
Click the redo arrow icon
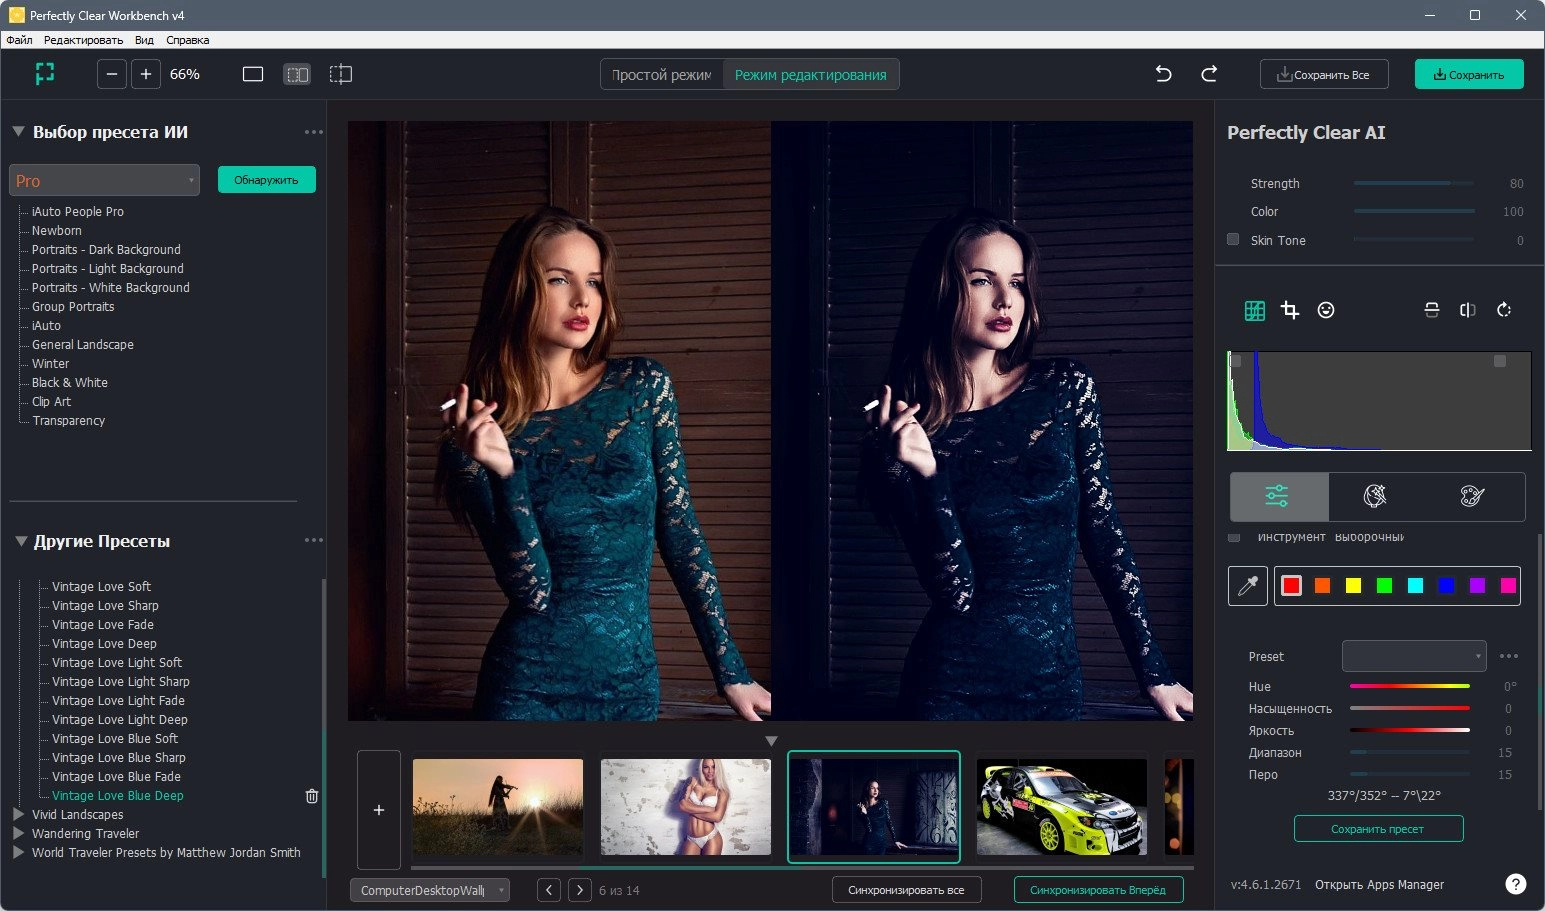click(1209, 74)
